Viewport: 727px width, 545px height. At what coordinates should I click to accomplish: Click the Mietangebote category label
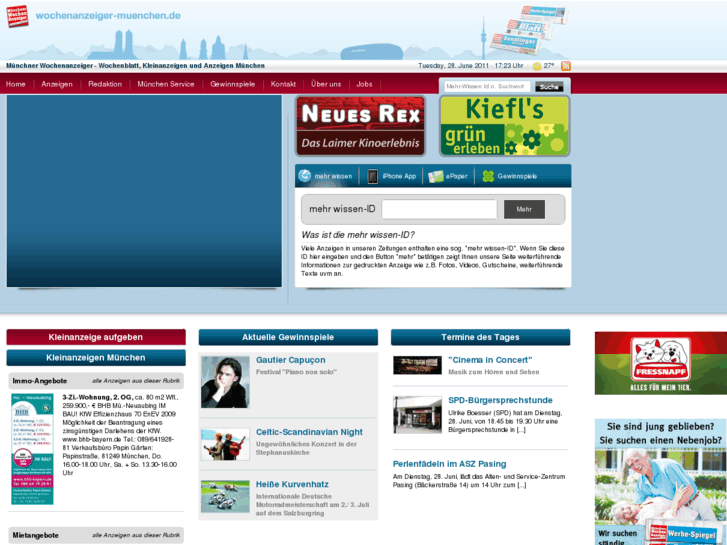[x=36, y=535]
